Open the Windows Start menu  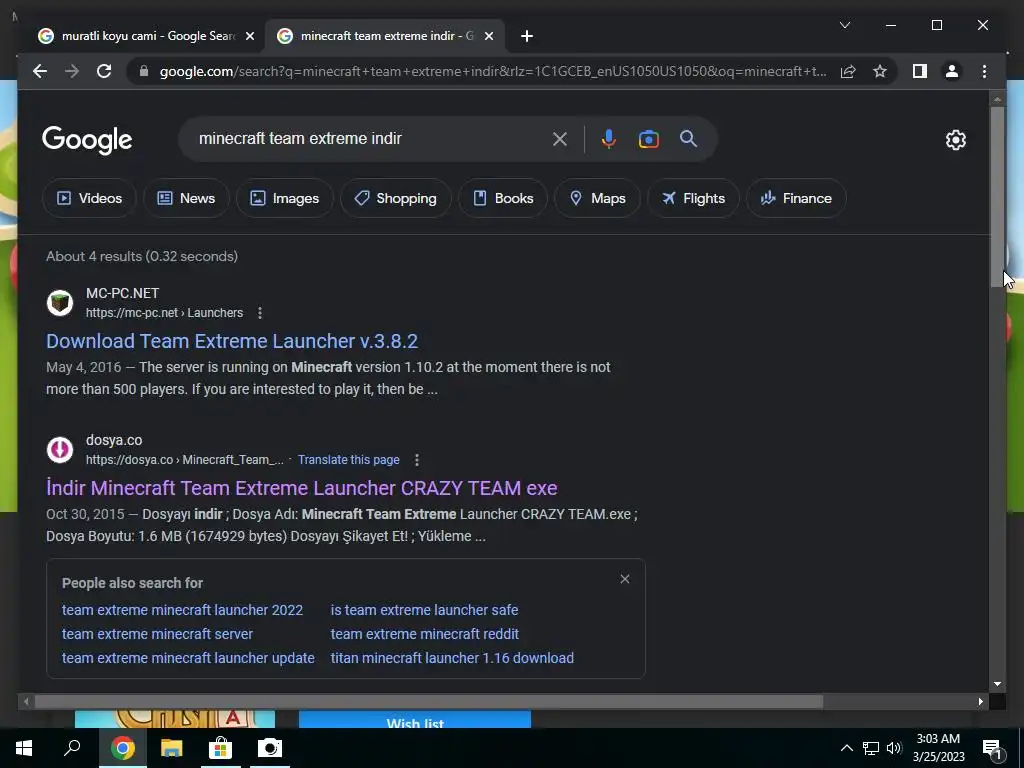(x=24, y=748)
